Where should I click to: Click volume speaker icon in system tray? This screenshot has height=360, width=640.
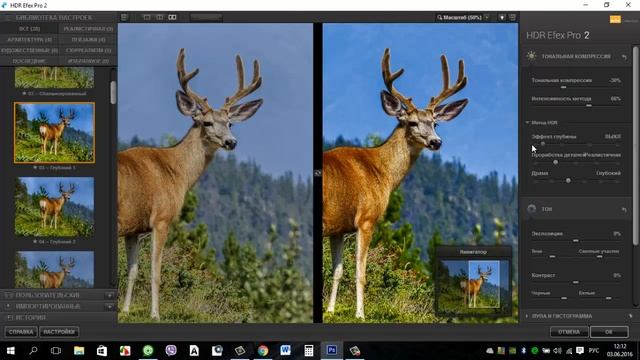click(558, 351)
